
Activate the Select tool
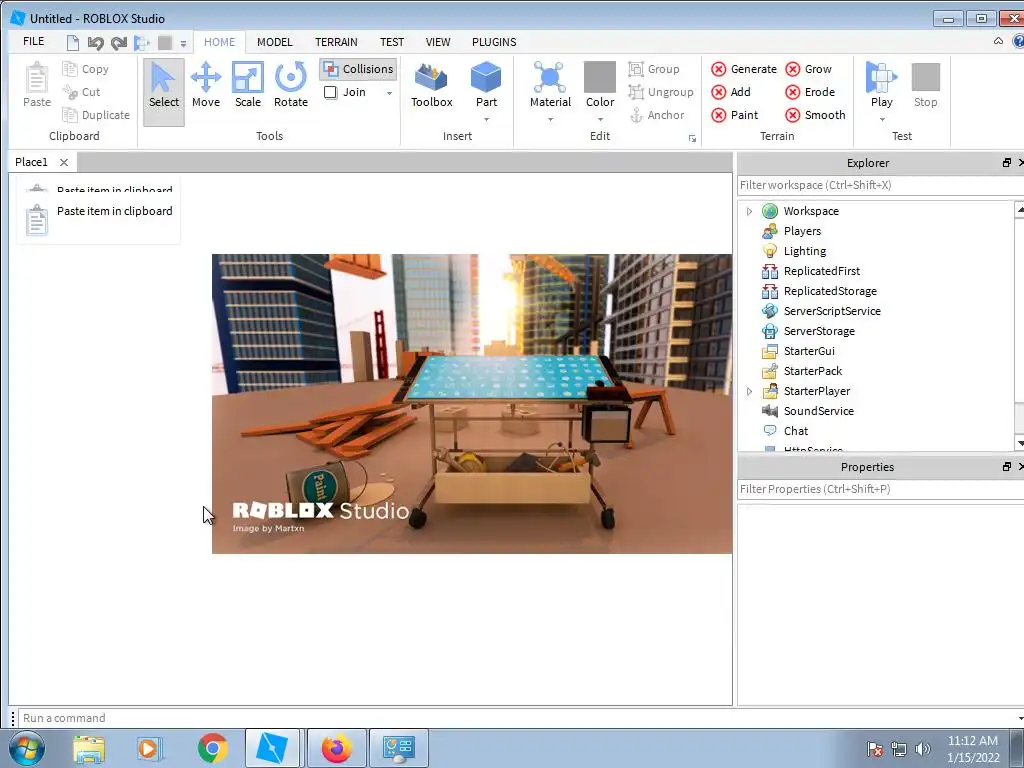[164, 90]
